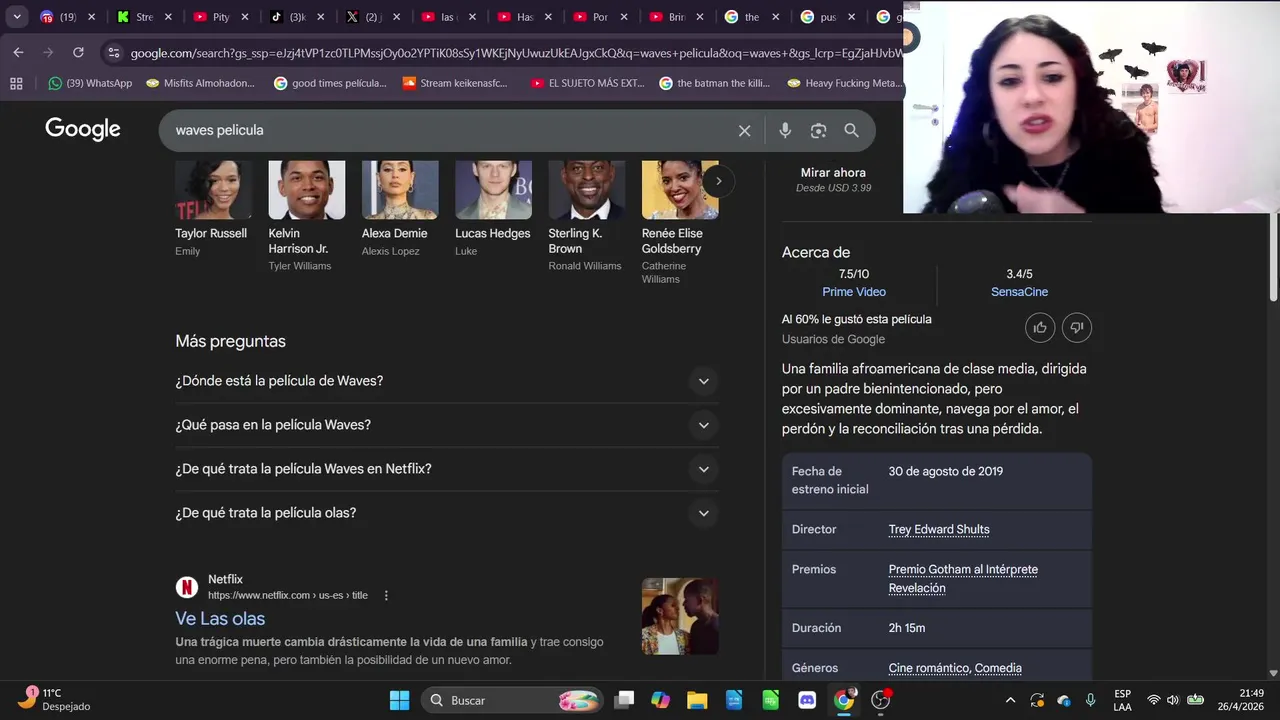The width and height of the screenshot is (1280, 720).
Task: Open the SensaCine rating link
Action: [1019, 292]
